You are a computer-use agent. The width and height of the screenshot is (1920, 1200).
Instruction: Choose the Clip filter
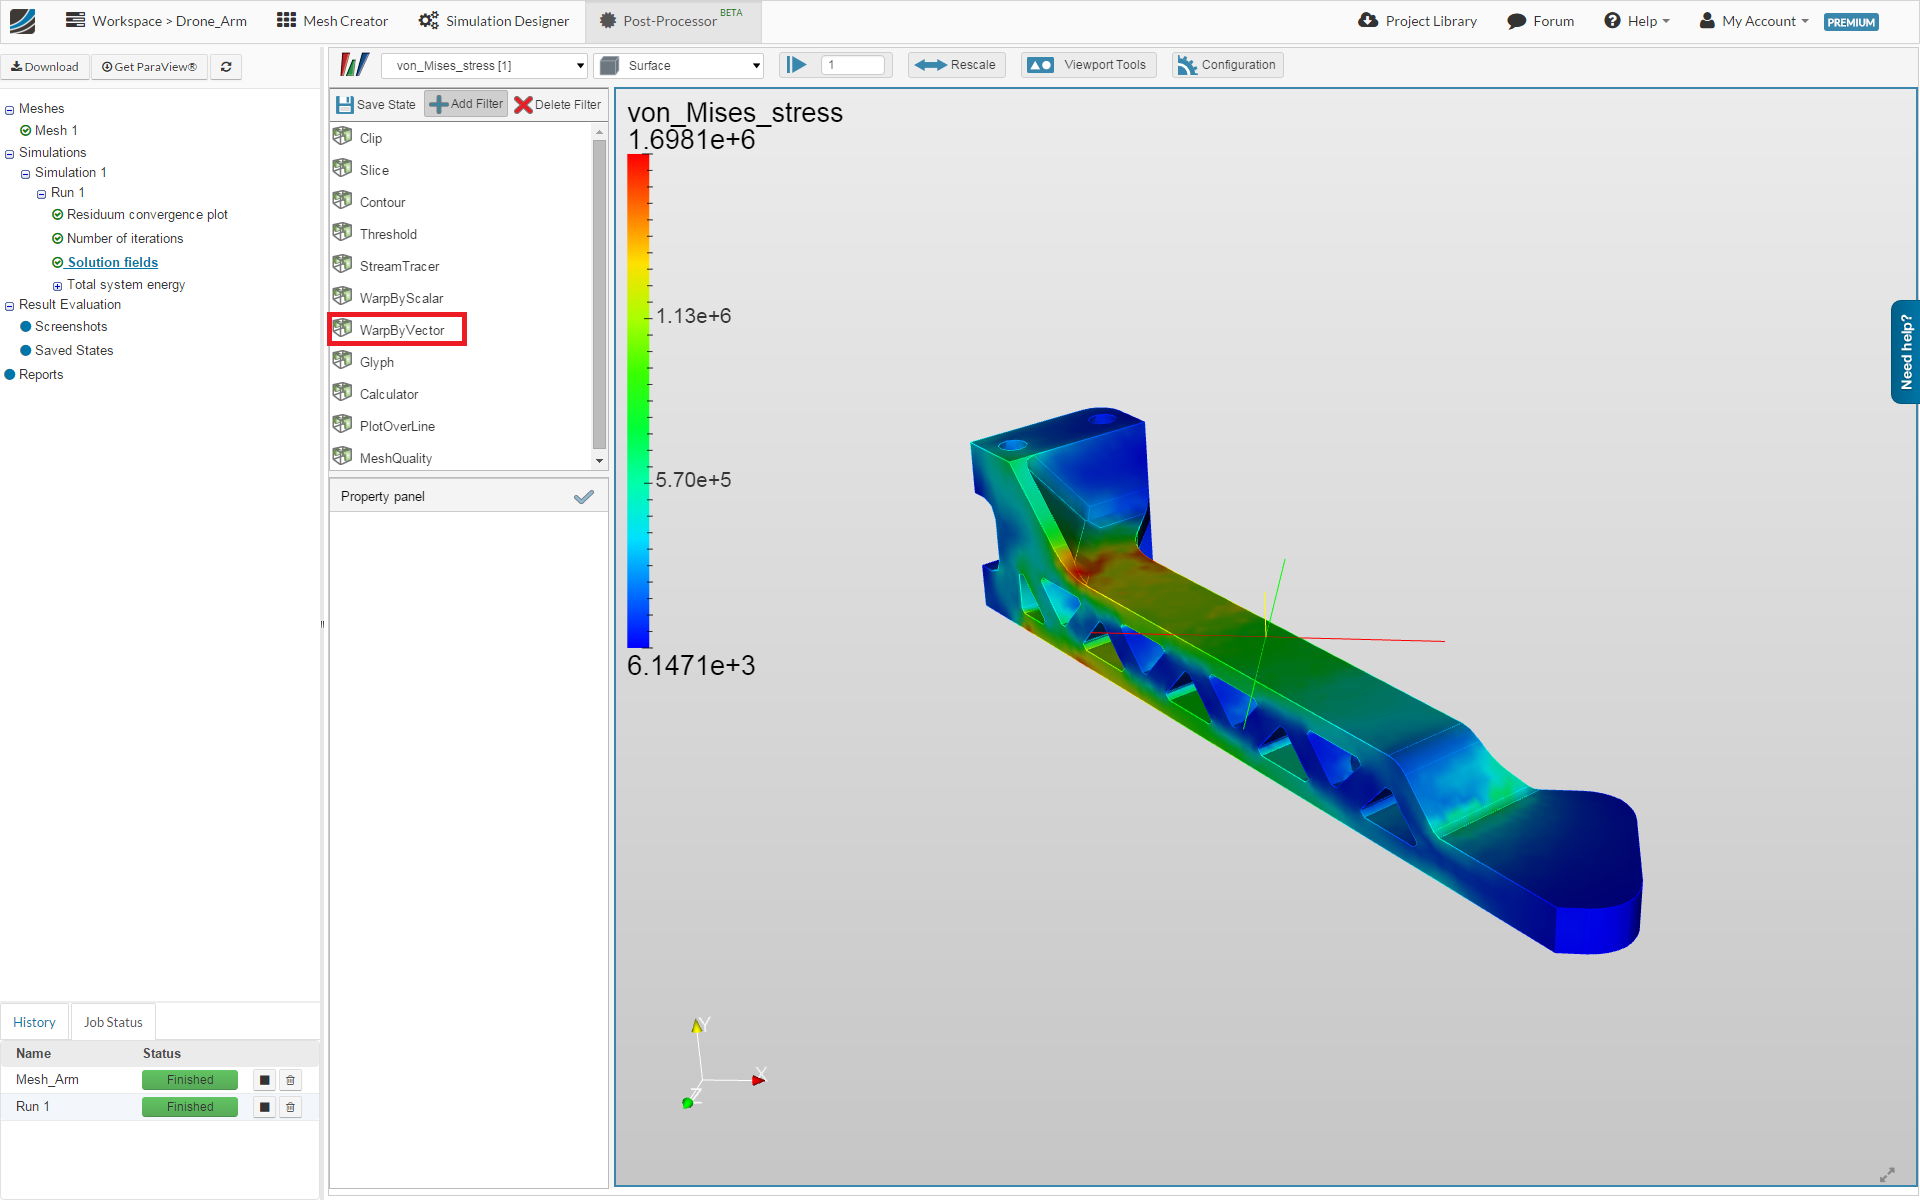pyautogui.click(x=370, y=138)
